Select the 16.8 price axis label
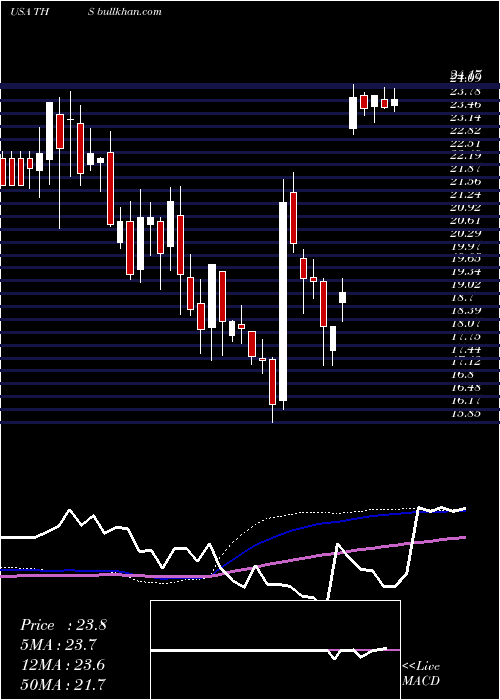 [x=462, y=375]
